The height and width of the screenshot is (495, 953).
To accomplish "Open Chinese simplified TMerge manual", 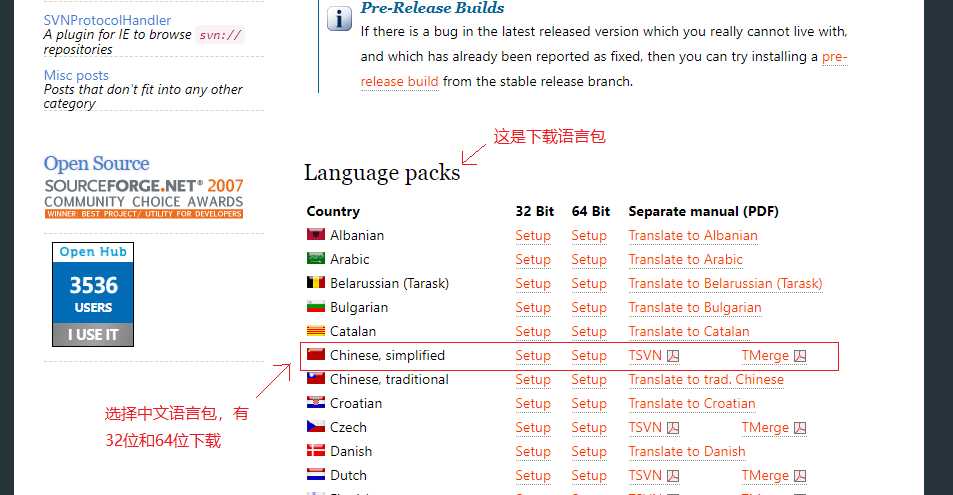I will [x=765, y=356].
